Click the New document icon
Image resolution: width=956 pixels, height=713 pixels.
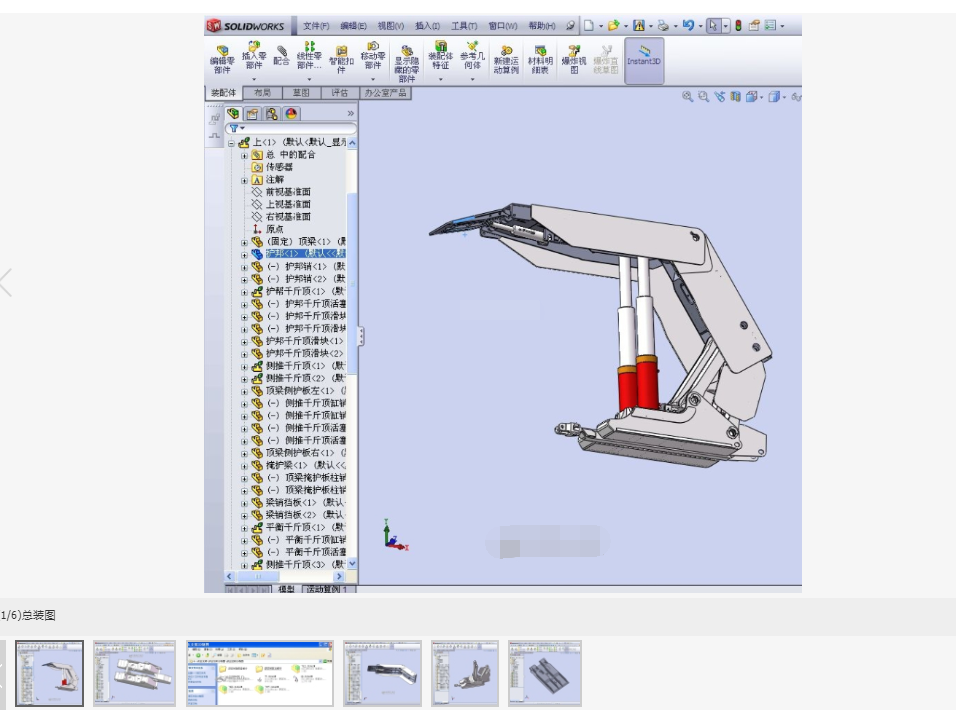tap(588, 26)
